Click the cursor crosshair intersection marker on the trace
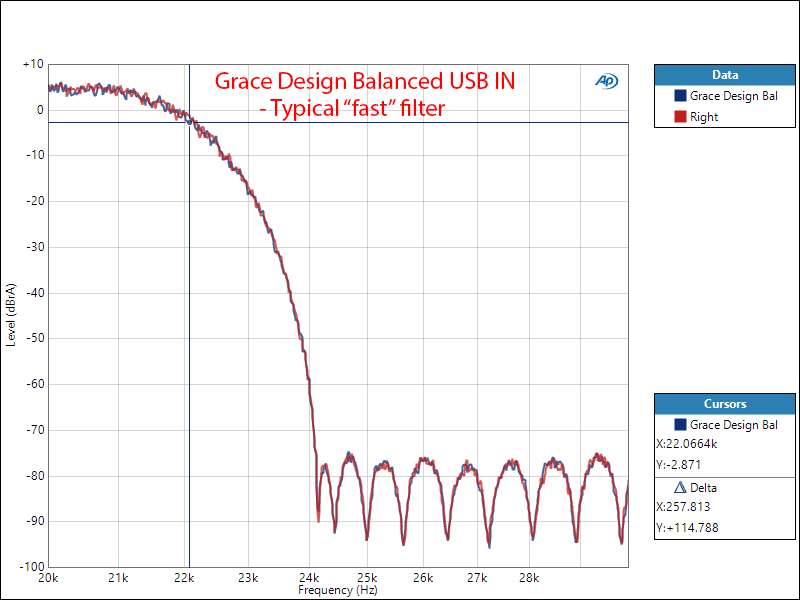The width and height of the screenshot is (800, 600). (x=190, y=122)
